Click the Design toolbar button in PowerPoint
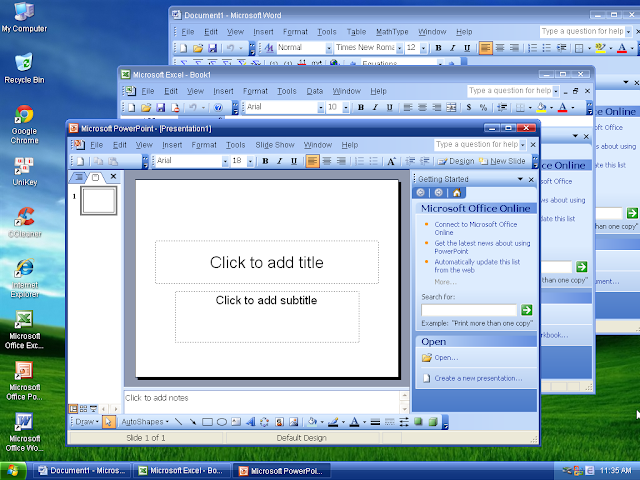 [456, 161]
